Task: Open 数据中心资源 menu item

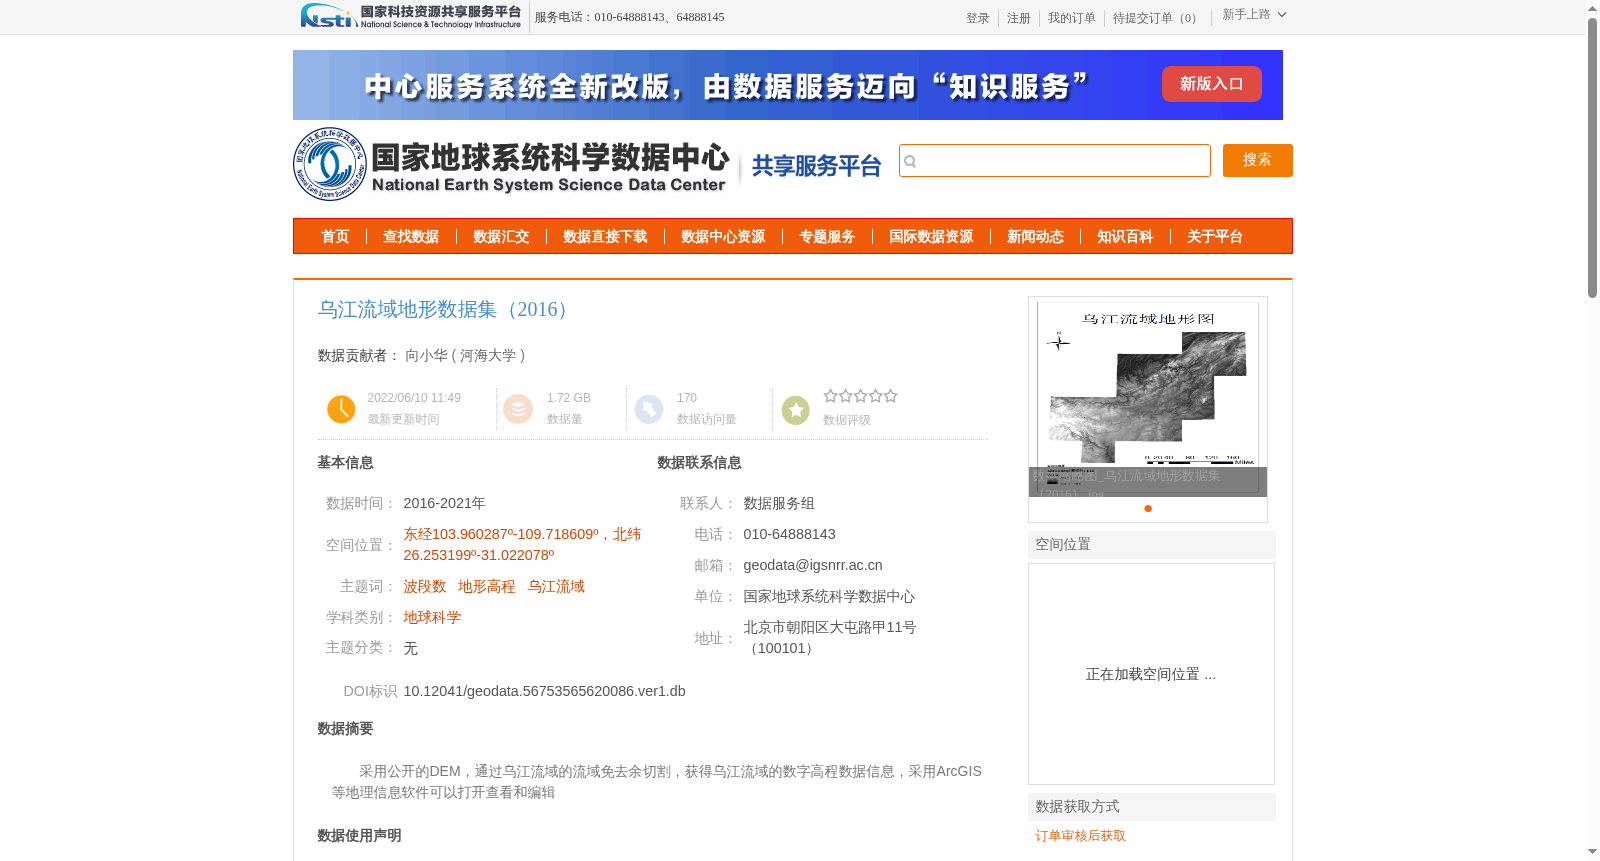Action: click(723, 237)
